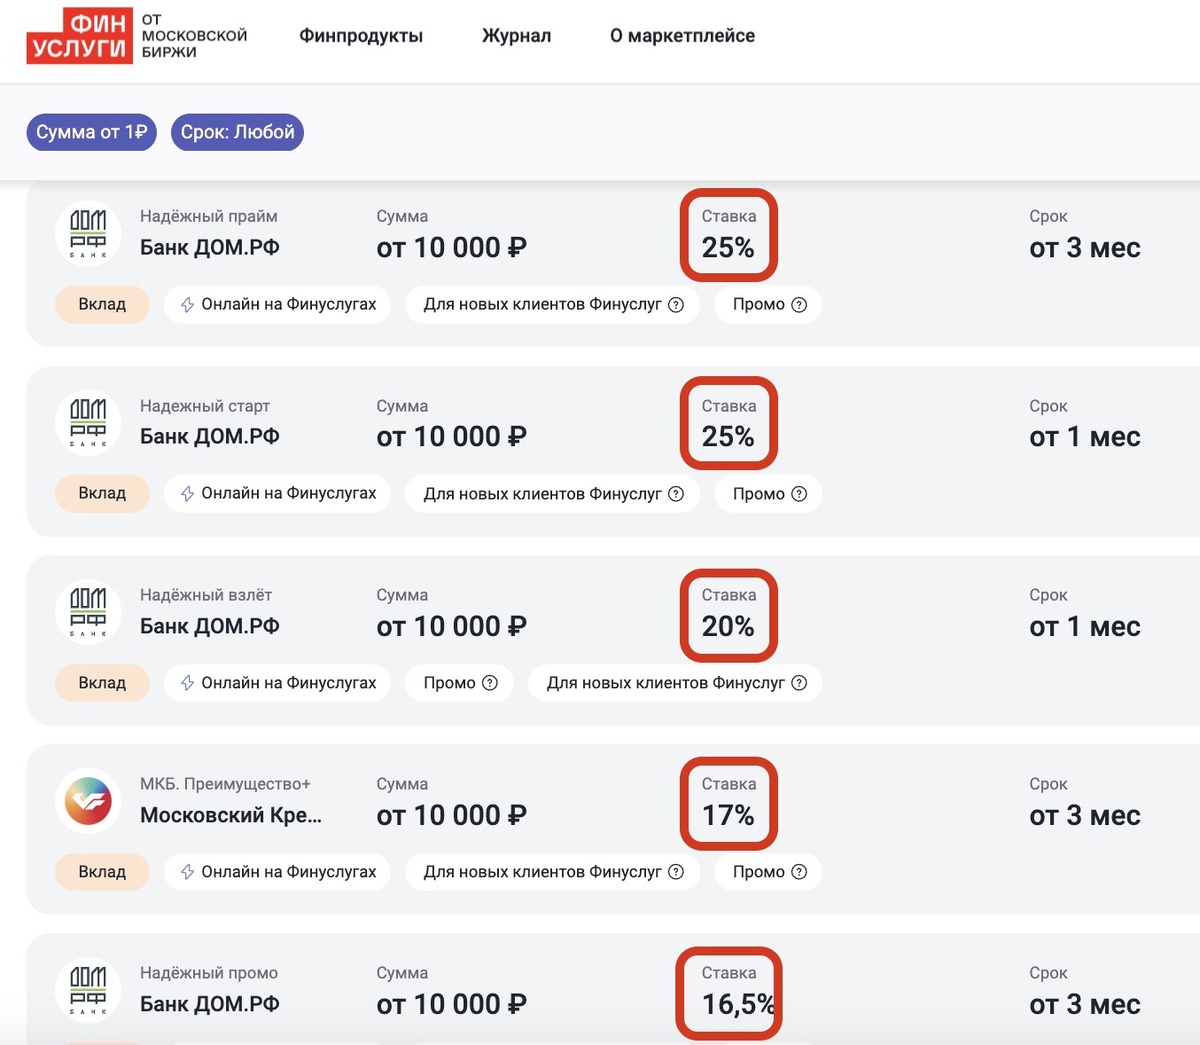Go to the Журнал section
Viewport: 1200px width, 1045px height.
pyautogui.click(x=516, y=36)
